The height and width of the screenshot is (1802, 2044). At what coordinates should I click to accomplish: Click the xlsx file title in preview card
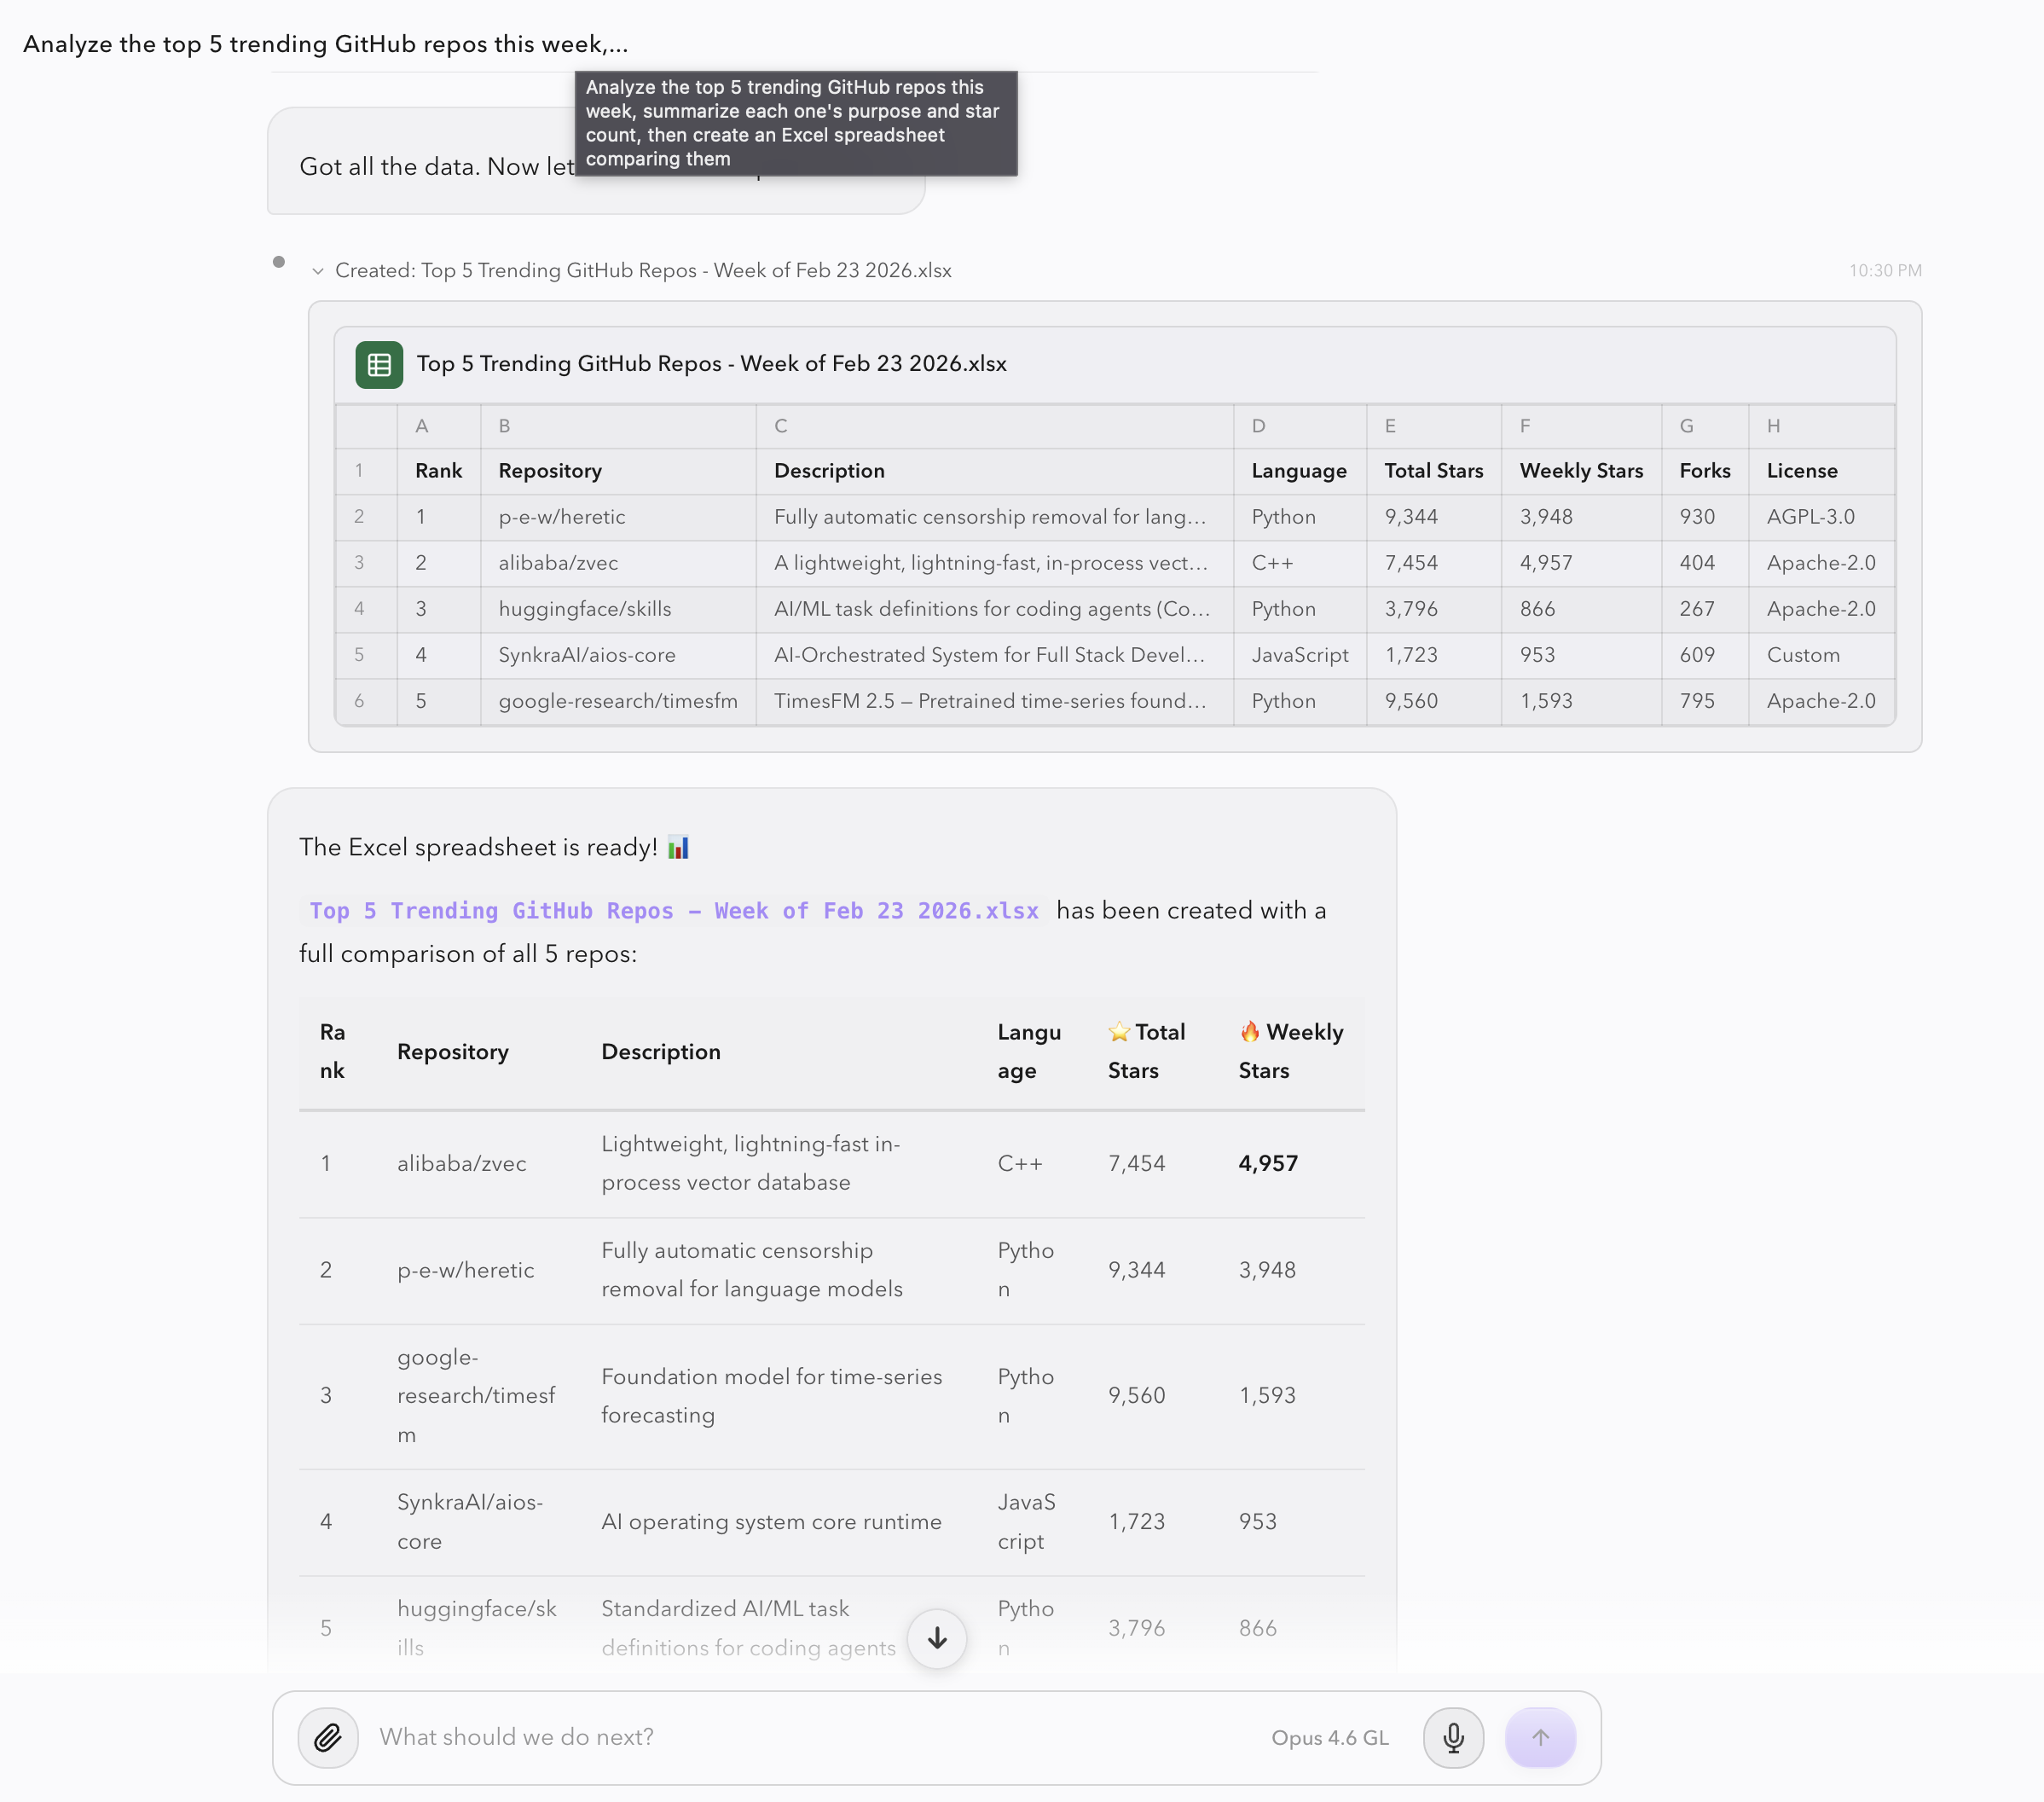click(x=711, y=364)
